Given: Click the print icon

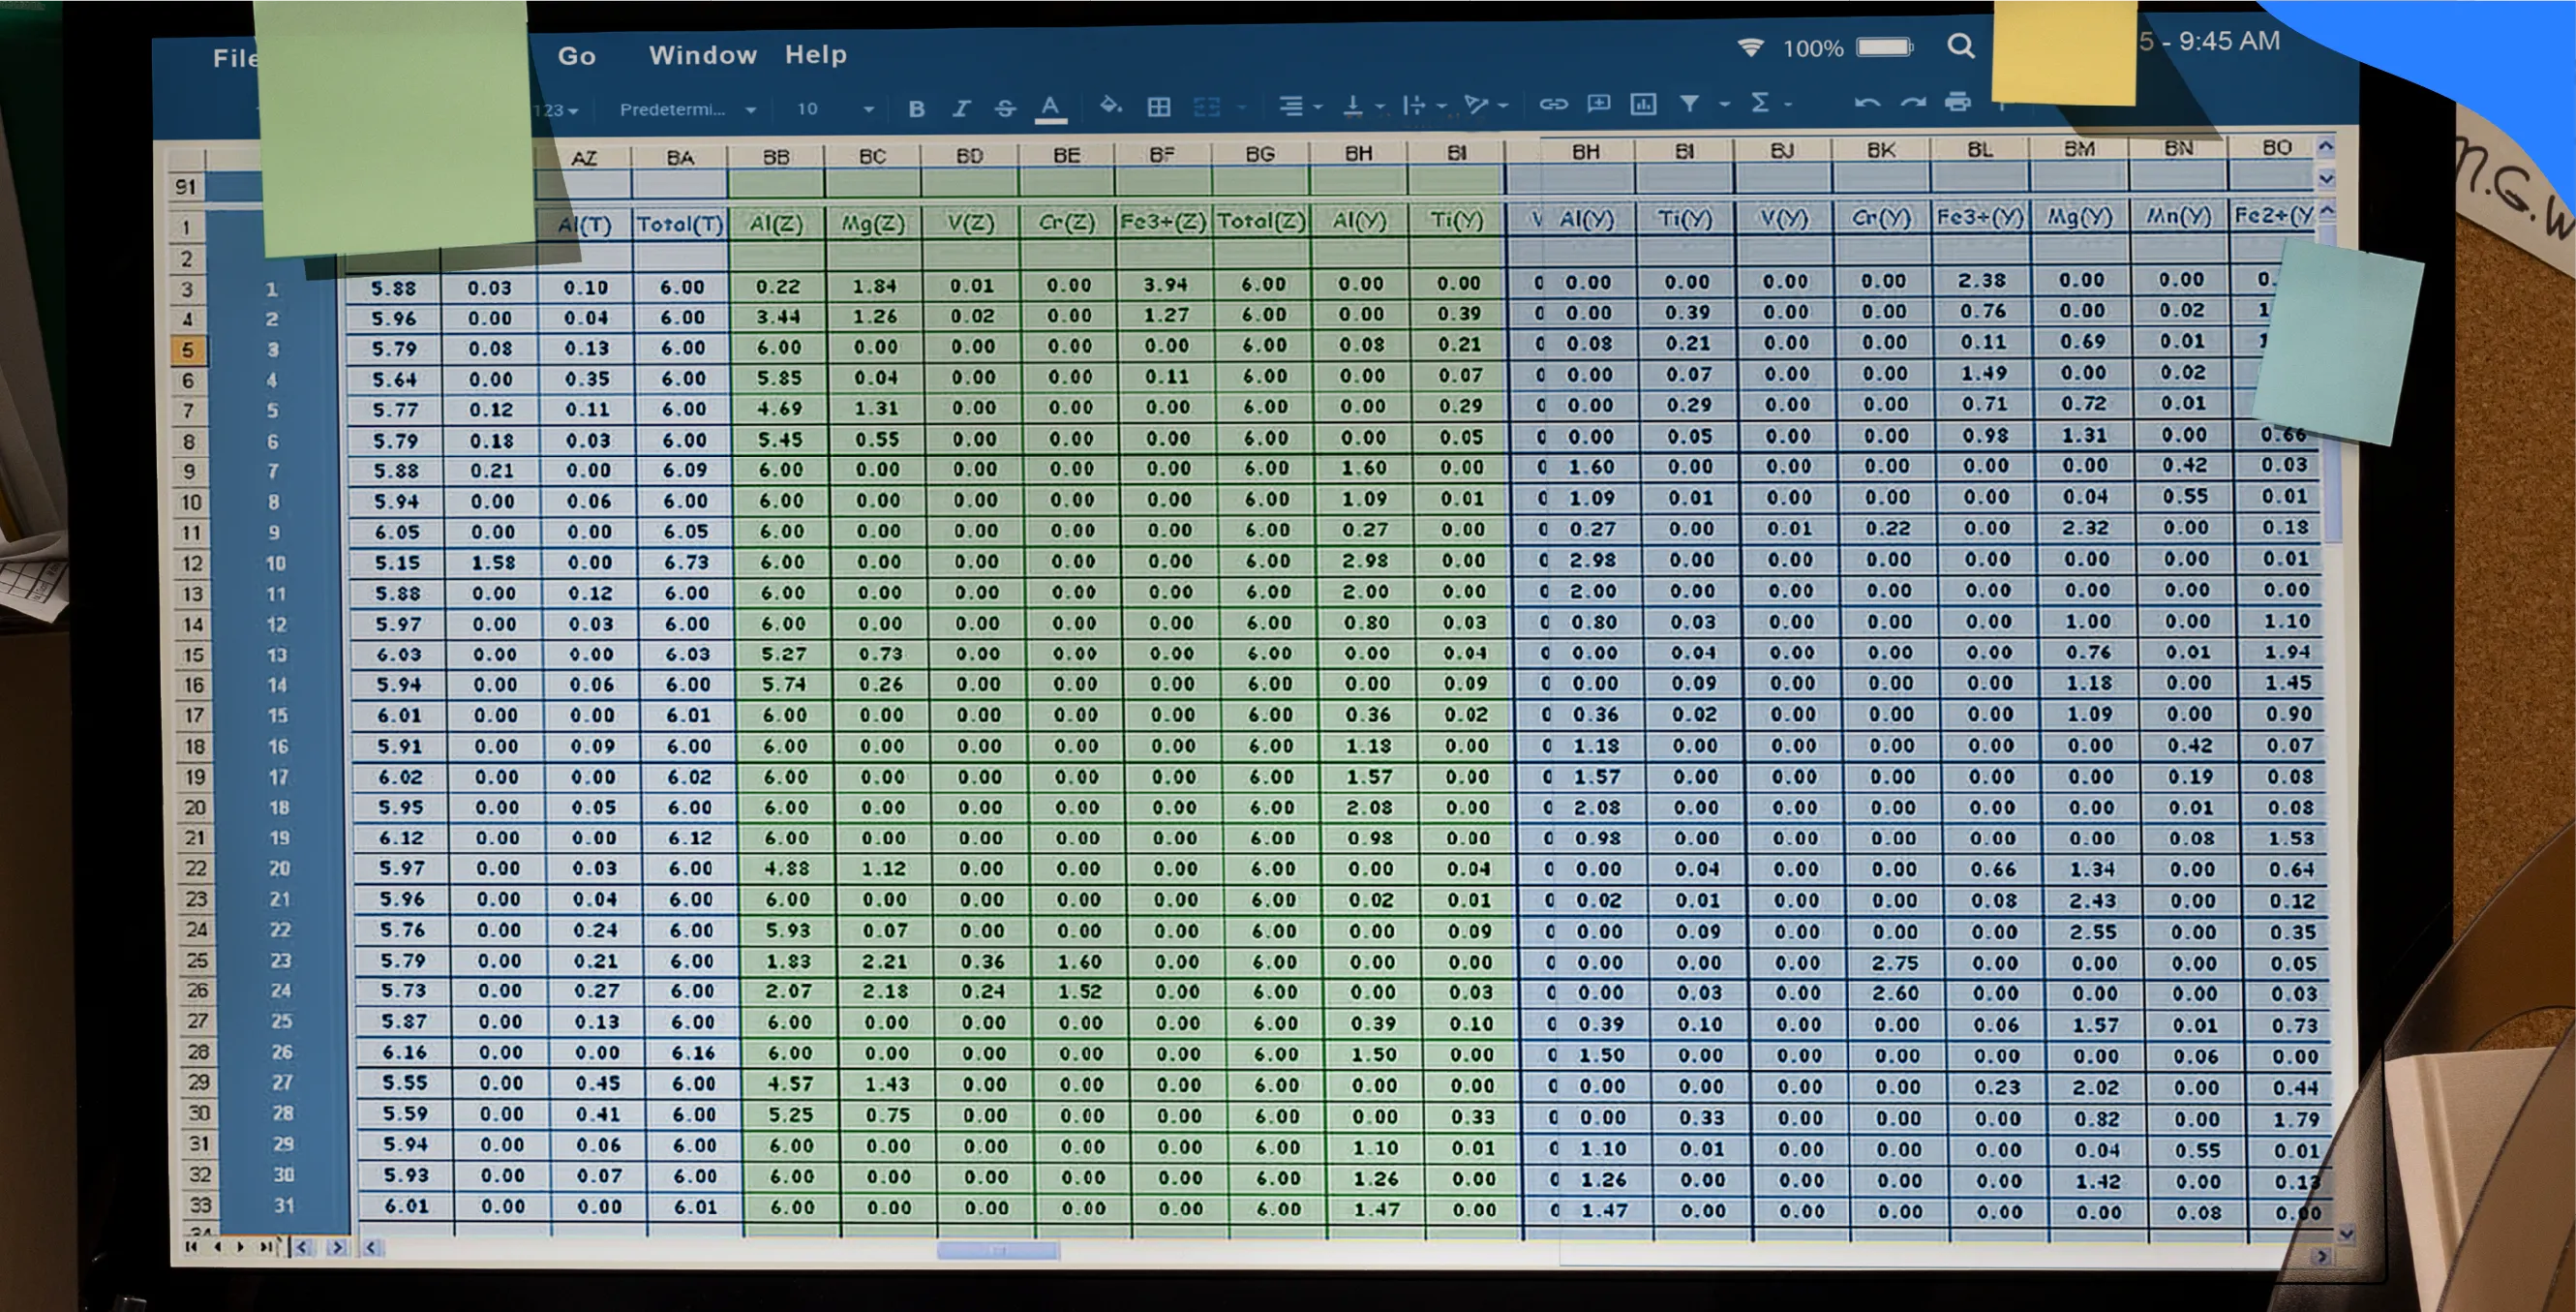Looking at the screenshot, I should coord(1958,102).
